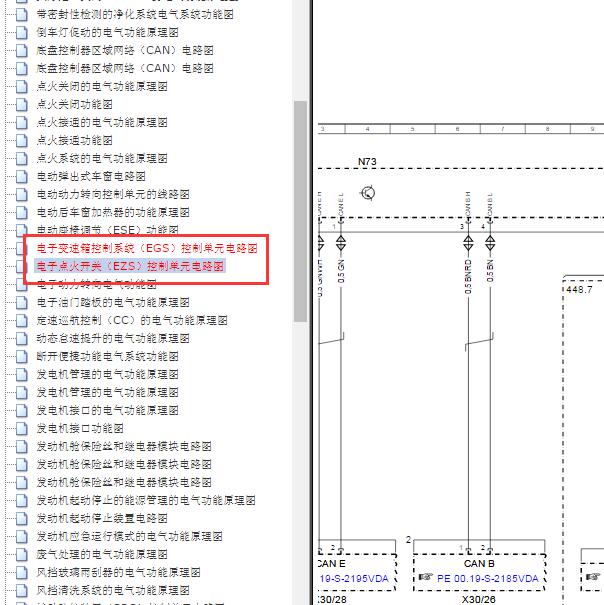Click document icon beside 带密封性检测的净化系统电气系统功能图
The width and height of the screenshot is (604, 605).
22,15
